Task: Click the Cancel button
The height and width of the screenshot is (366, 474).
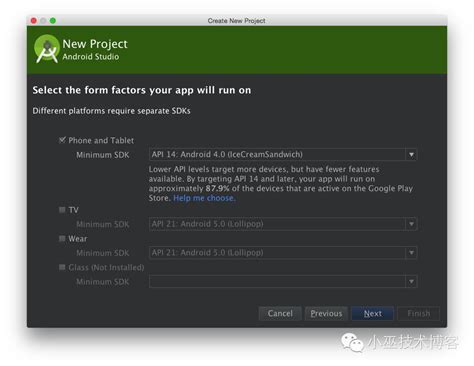Action: 280,313
